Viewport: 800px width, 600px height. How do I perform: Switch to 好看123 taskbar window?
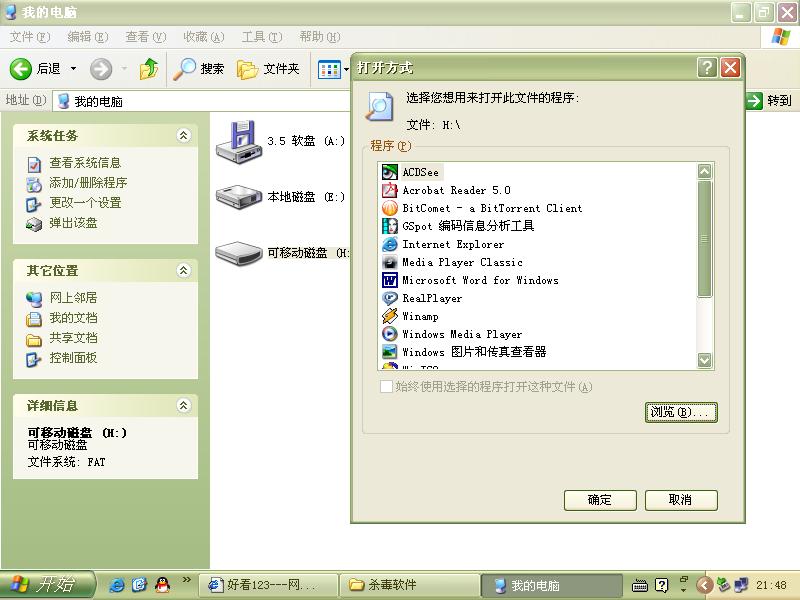pos(268,585)
